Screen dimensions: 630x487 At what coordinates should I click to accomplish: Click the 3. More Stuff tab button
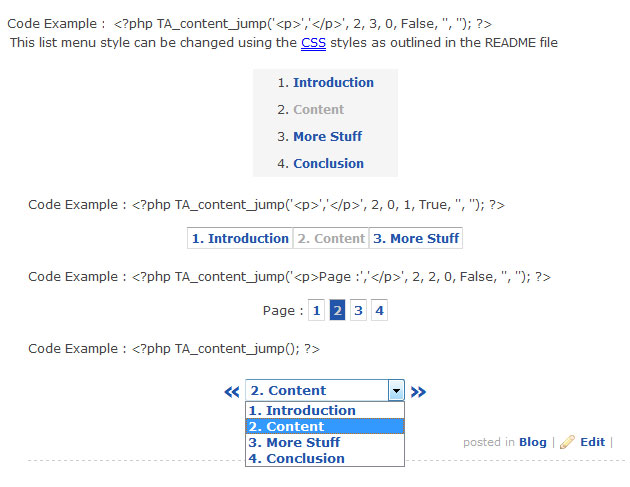(x=416, y=238)
